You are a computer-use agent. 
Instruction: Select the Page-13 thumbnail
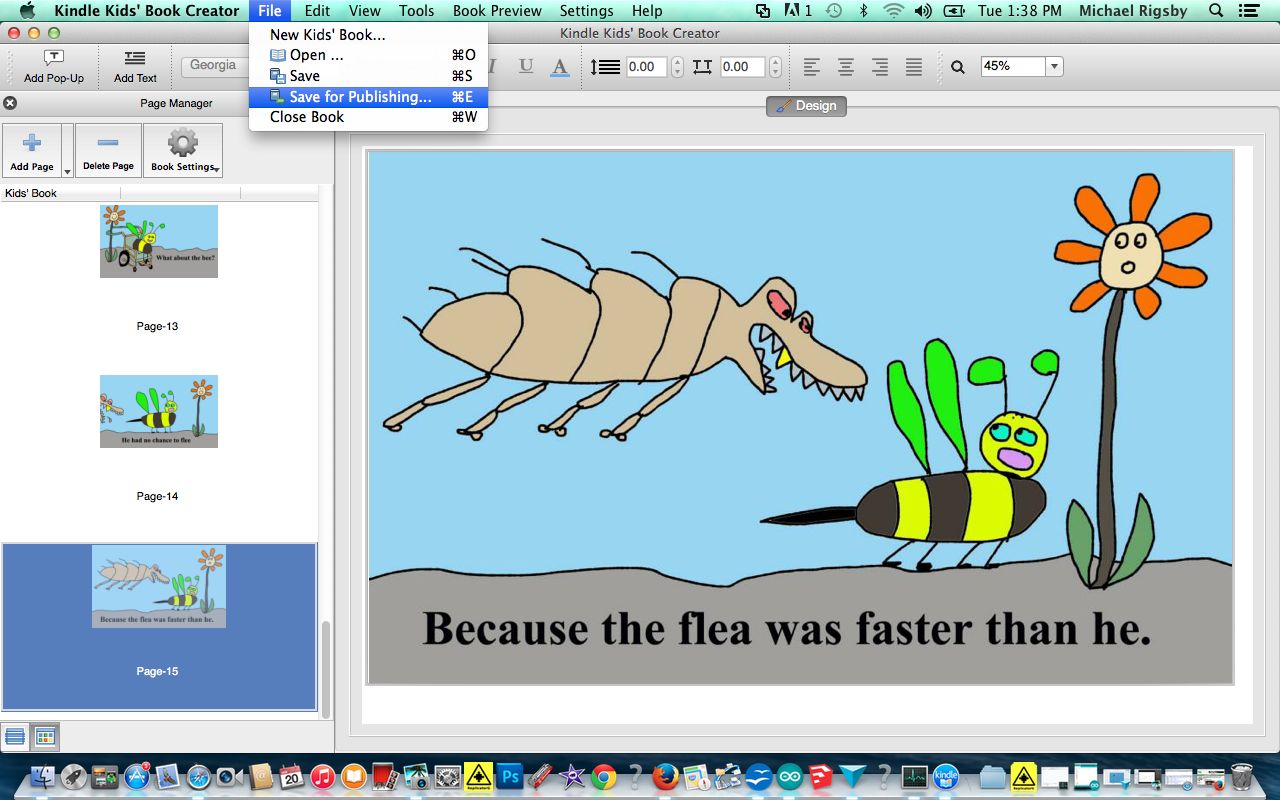coord(158,242)
